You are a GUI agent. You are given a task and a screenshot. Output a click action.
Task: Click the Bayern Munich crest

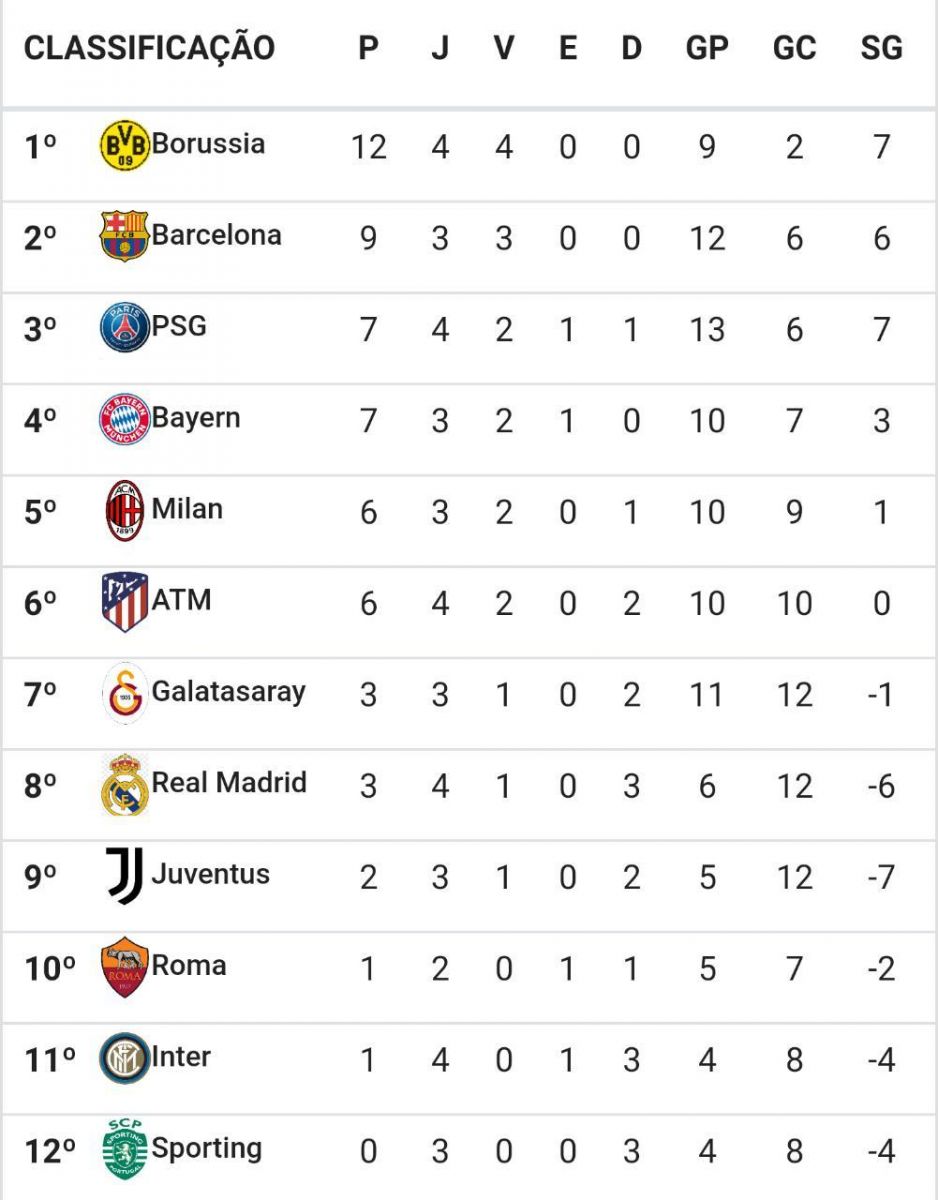point(125,419)
